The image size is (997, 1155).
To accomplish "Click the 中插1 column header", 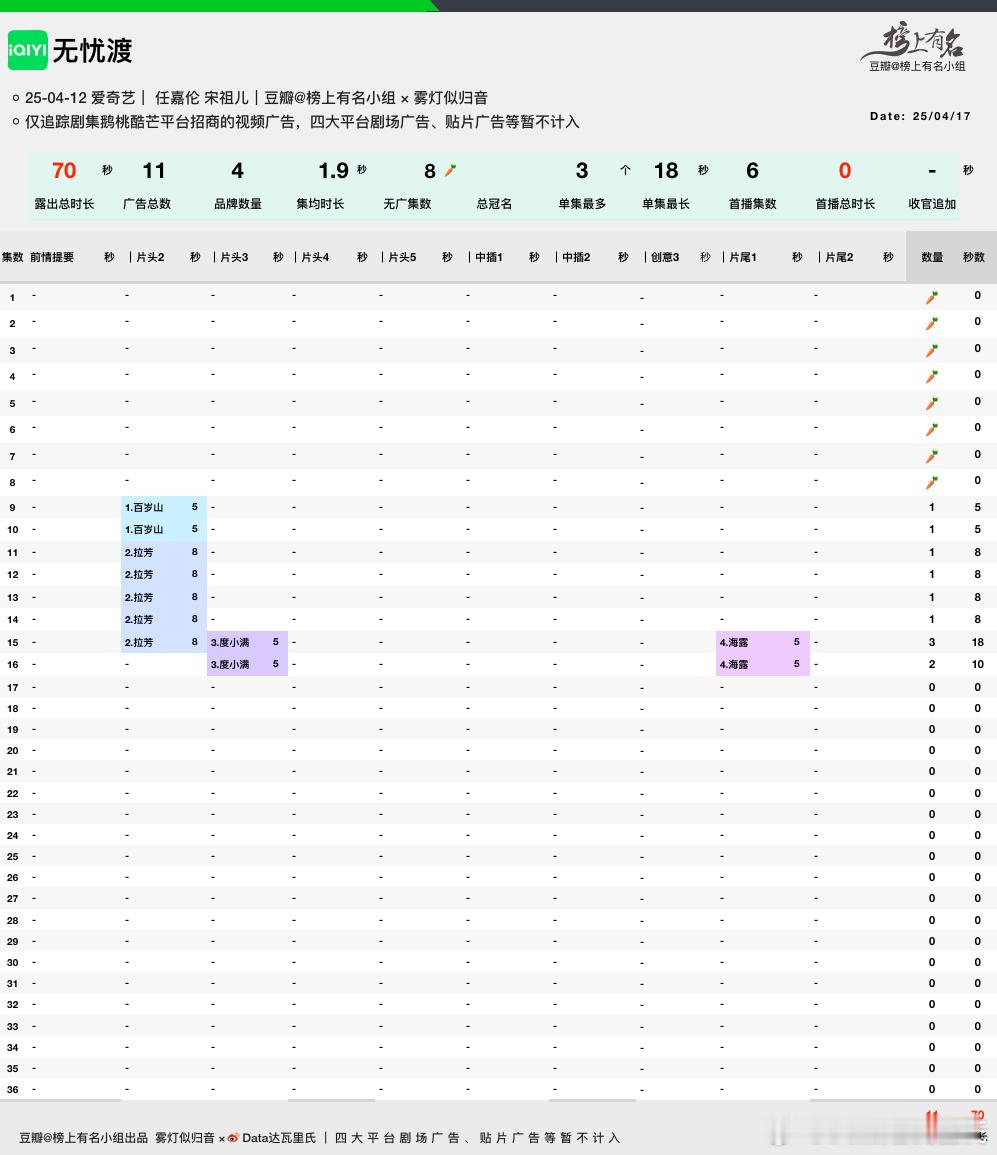I will (489, 257).
